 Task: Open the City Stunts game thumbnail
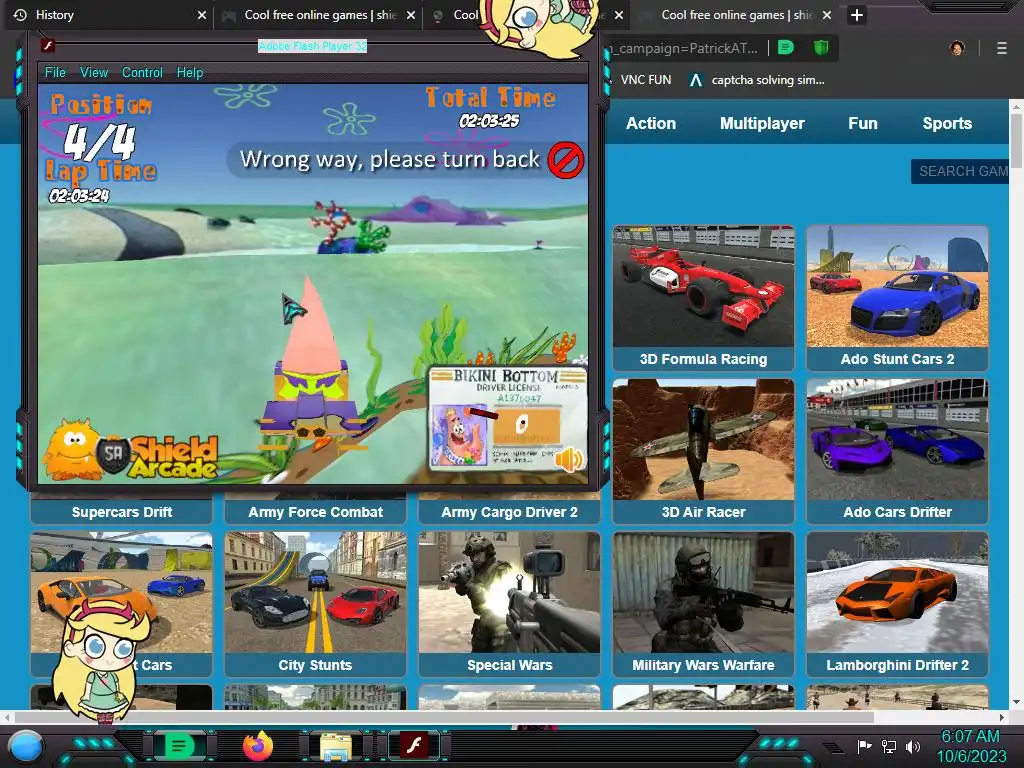point(315,592)
